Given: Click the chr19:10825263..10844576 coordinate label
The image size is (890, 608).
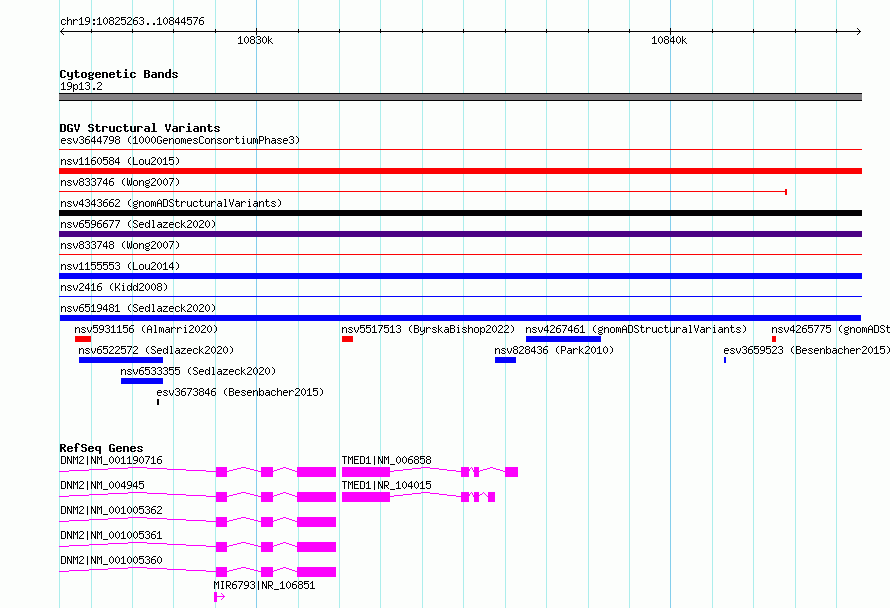Looking at the screenshot, I should 132,21.
